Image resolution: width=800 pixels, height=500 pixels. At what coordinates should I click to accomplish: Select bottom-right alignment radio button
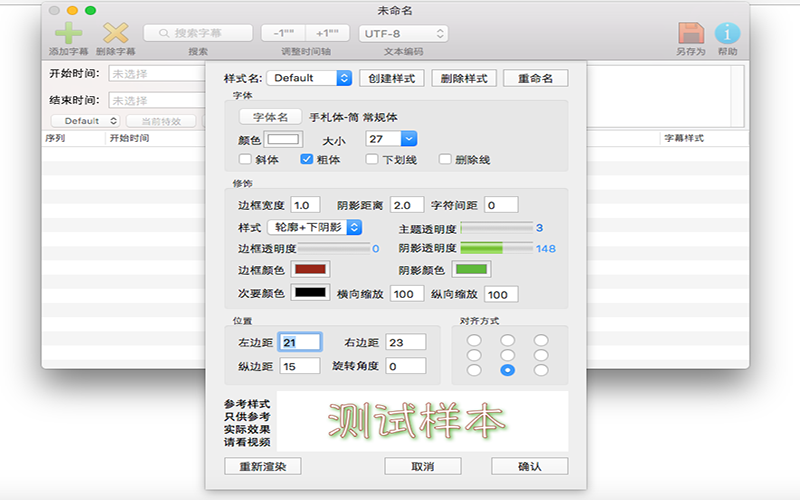541,370
